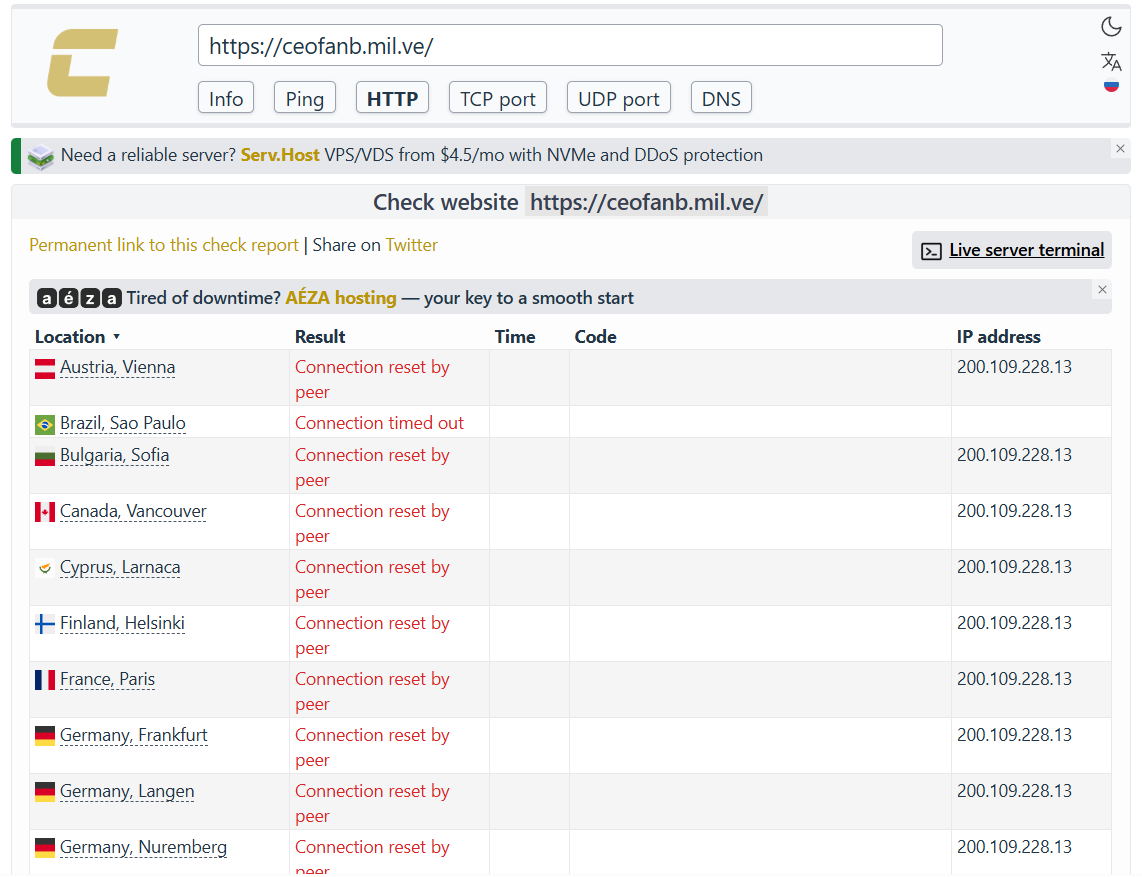Viewport: 1142px width, 877px height.
Task: Click the AÉZA logo icon
Action: pos(79,298)
